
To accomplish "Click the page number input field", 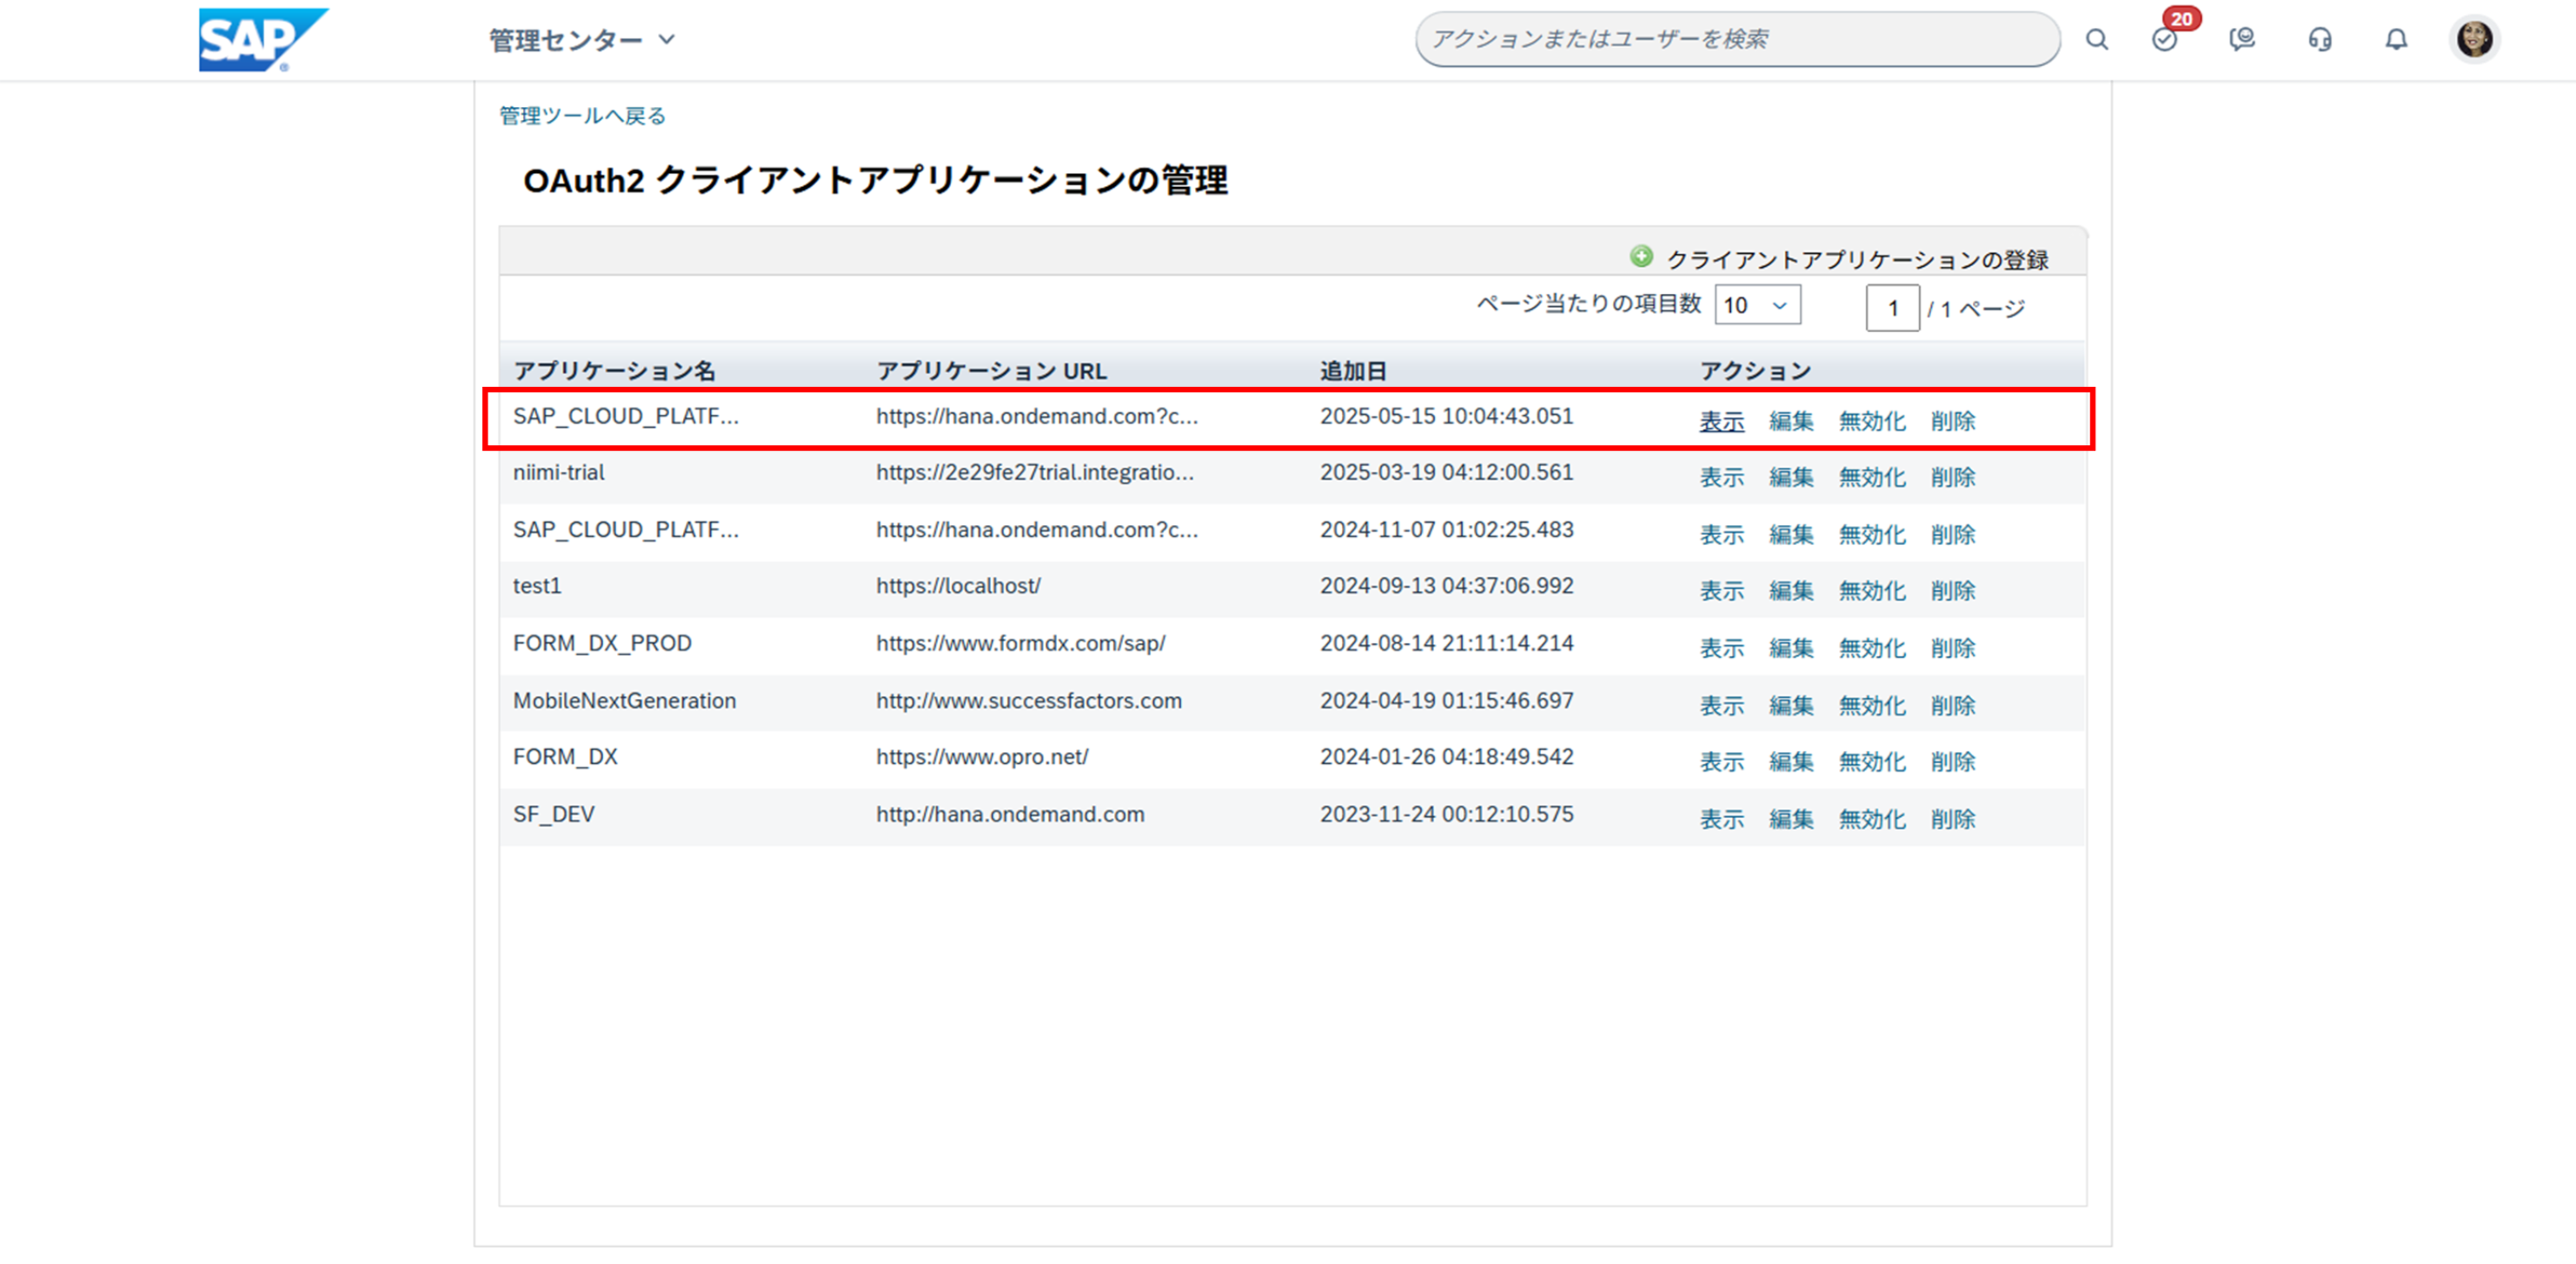I will pos(1891,308).
